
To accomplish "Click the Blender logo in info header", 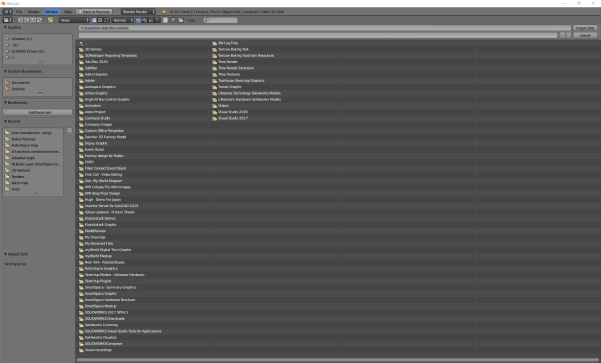I will (164, 11).
